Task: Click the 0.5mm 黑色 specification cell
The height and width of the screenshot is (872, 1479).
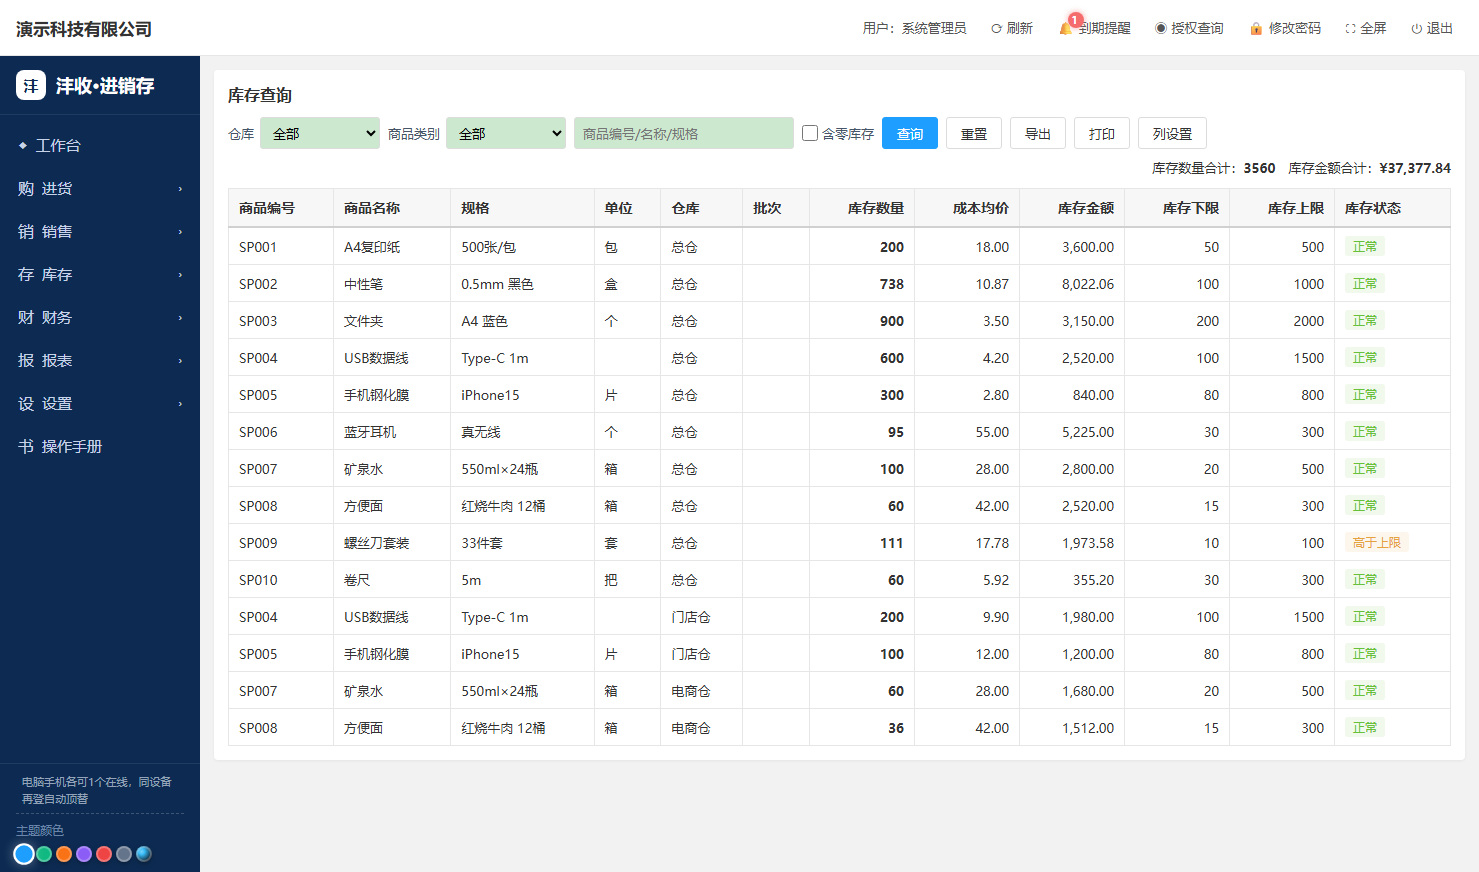Action: point(522,284)
